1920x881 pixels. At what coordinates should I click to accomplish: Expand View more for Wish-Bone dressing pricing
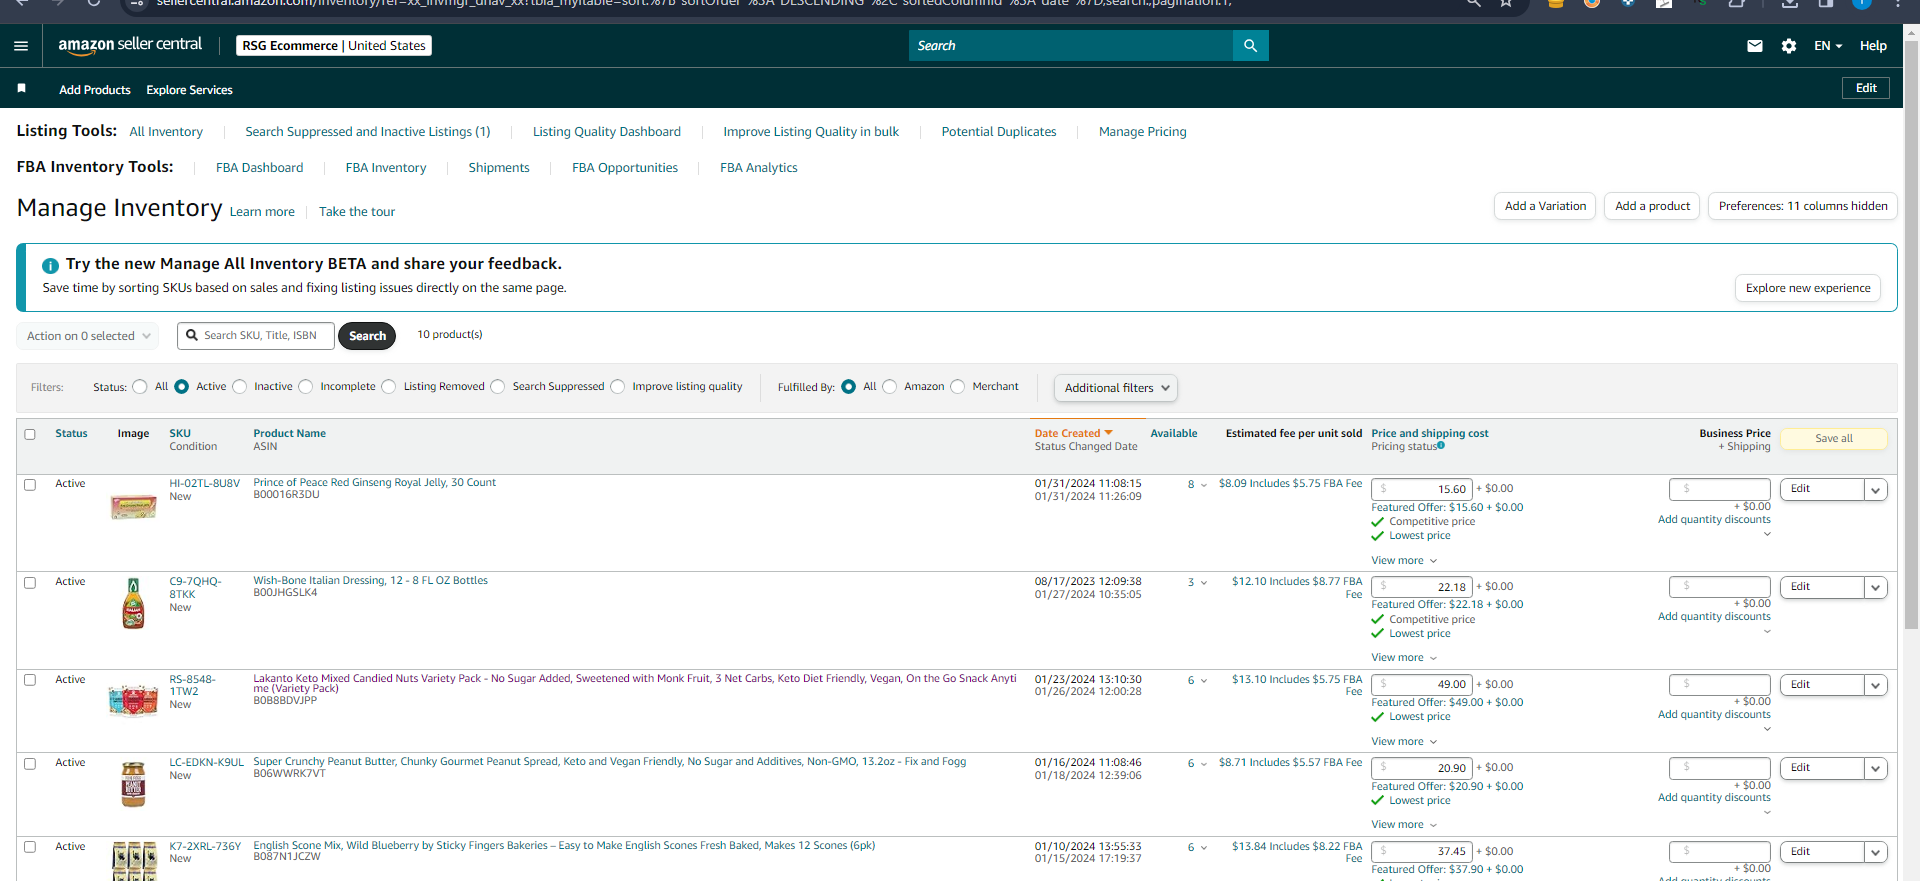pos(1404,658)
